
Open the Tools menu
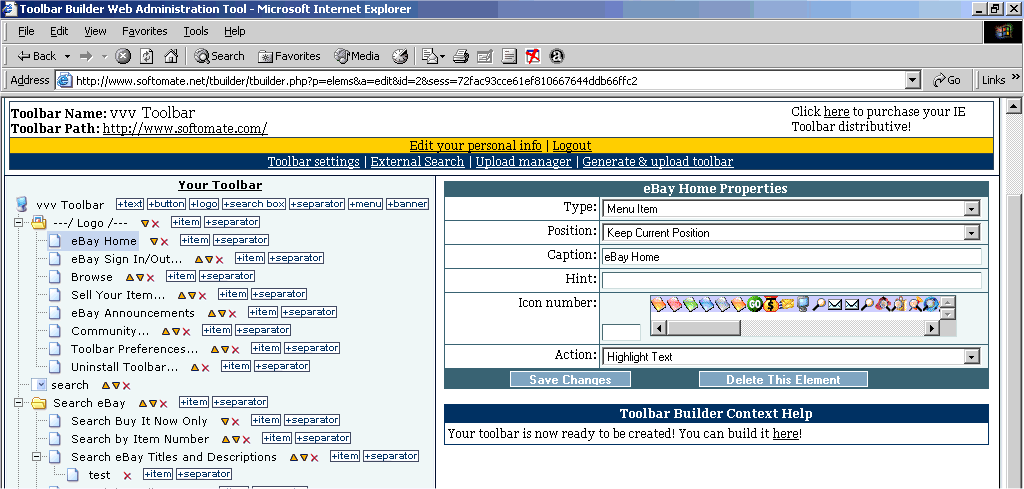pos(196,31)
